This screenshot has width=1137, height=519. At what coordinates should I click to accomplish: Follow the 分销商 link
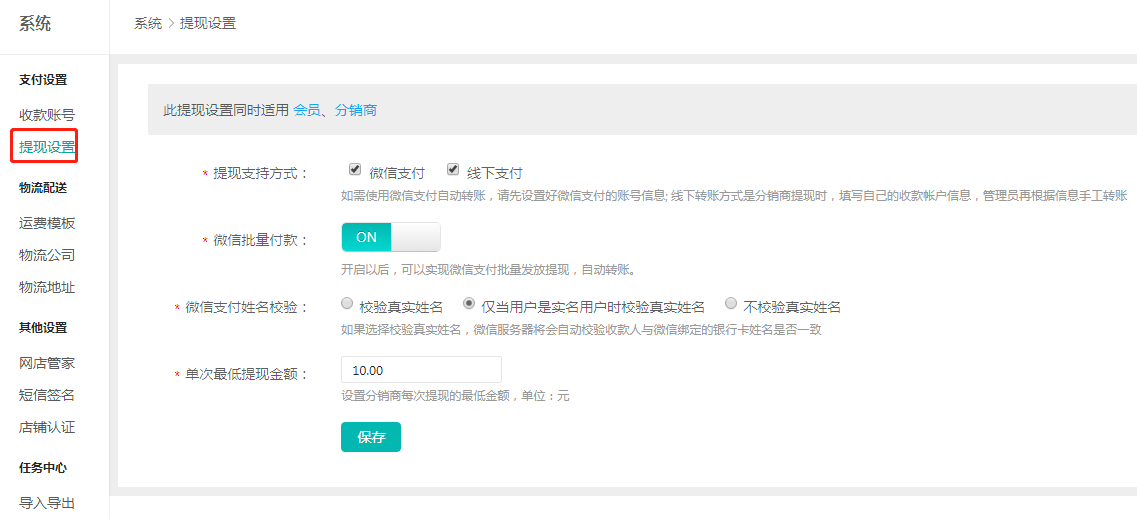point(356,110)
